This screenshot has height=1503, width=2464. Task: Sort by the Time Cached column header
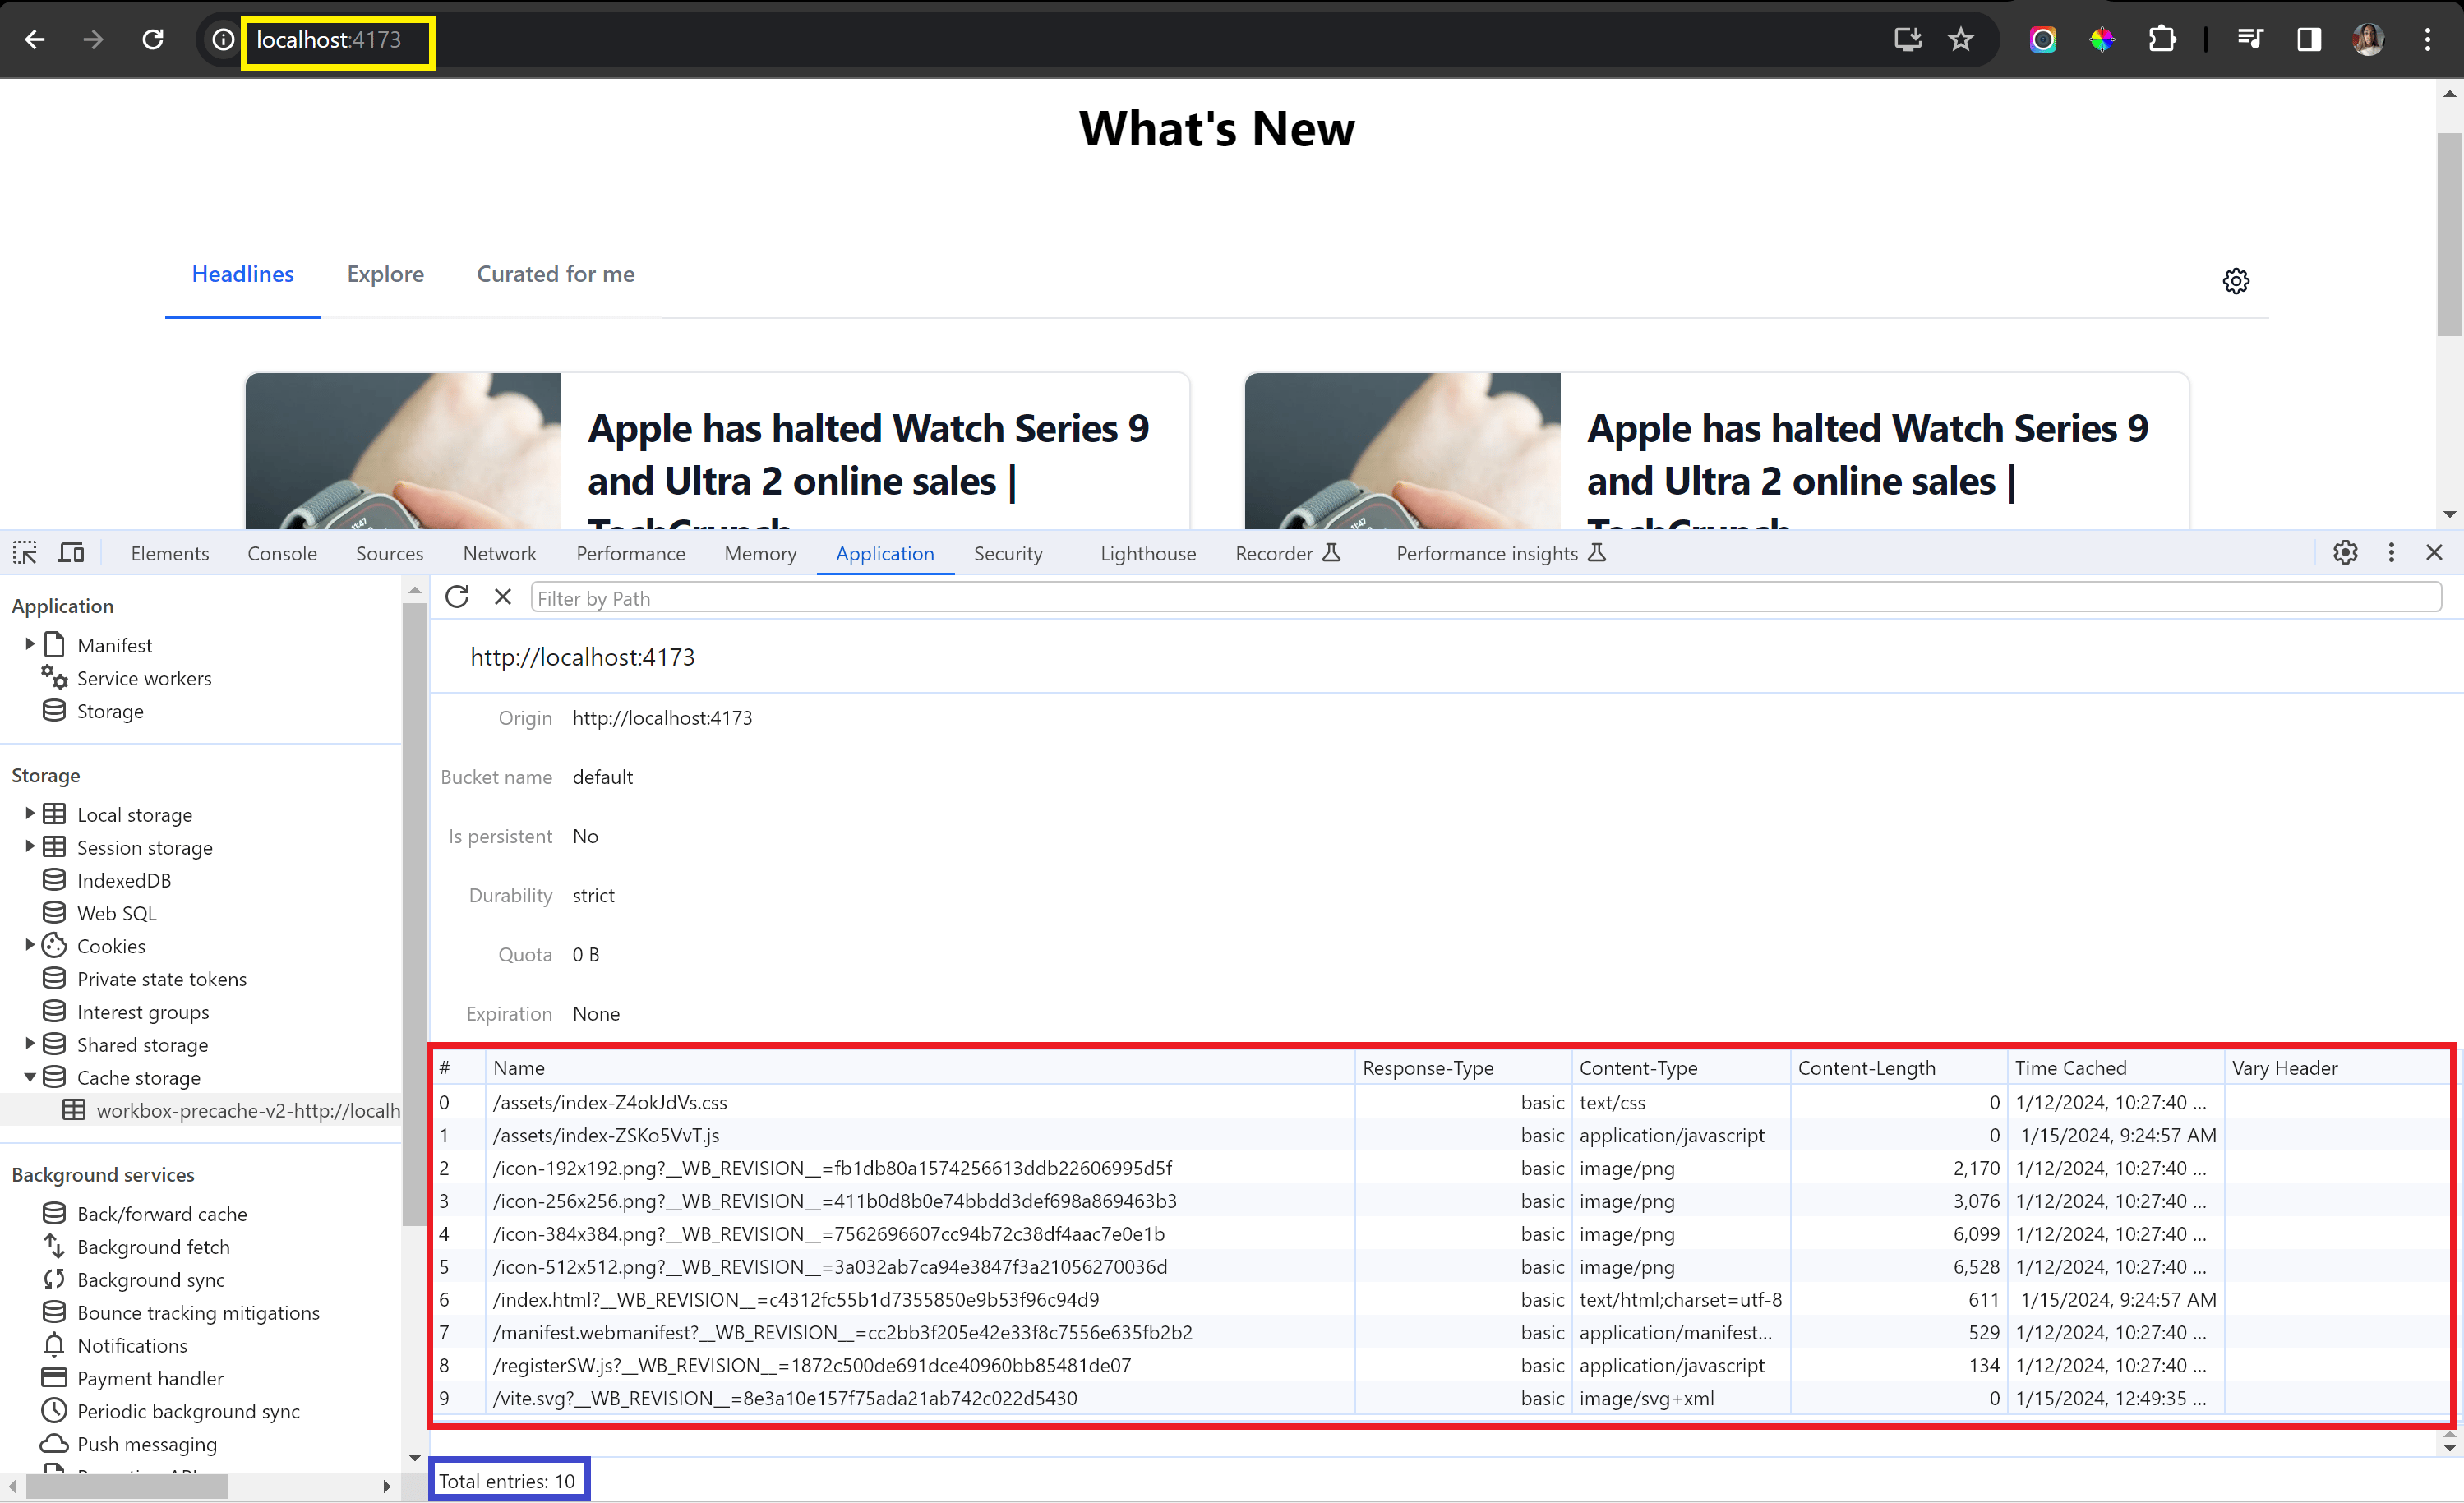click(2115, 1068)
